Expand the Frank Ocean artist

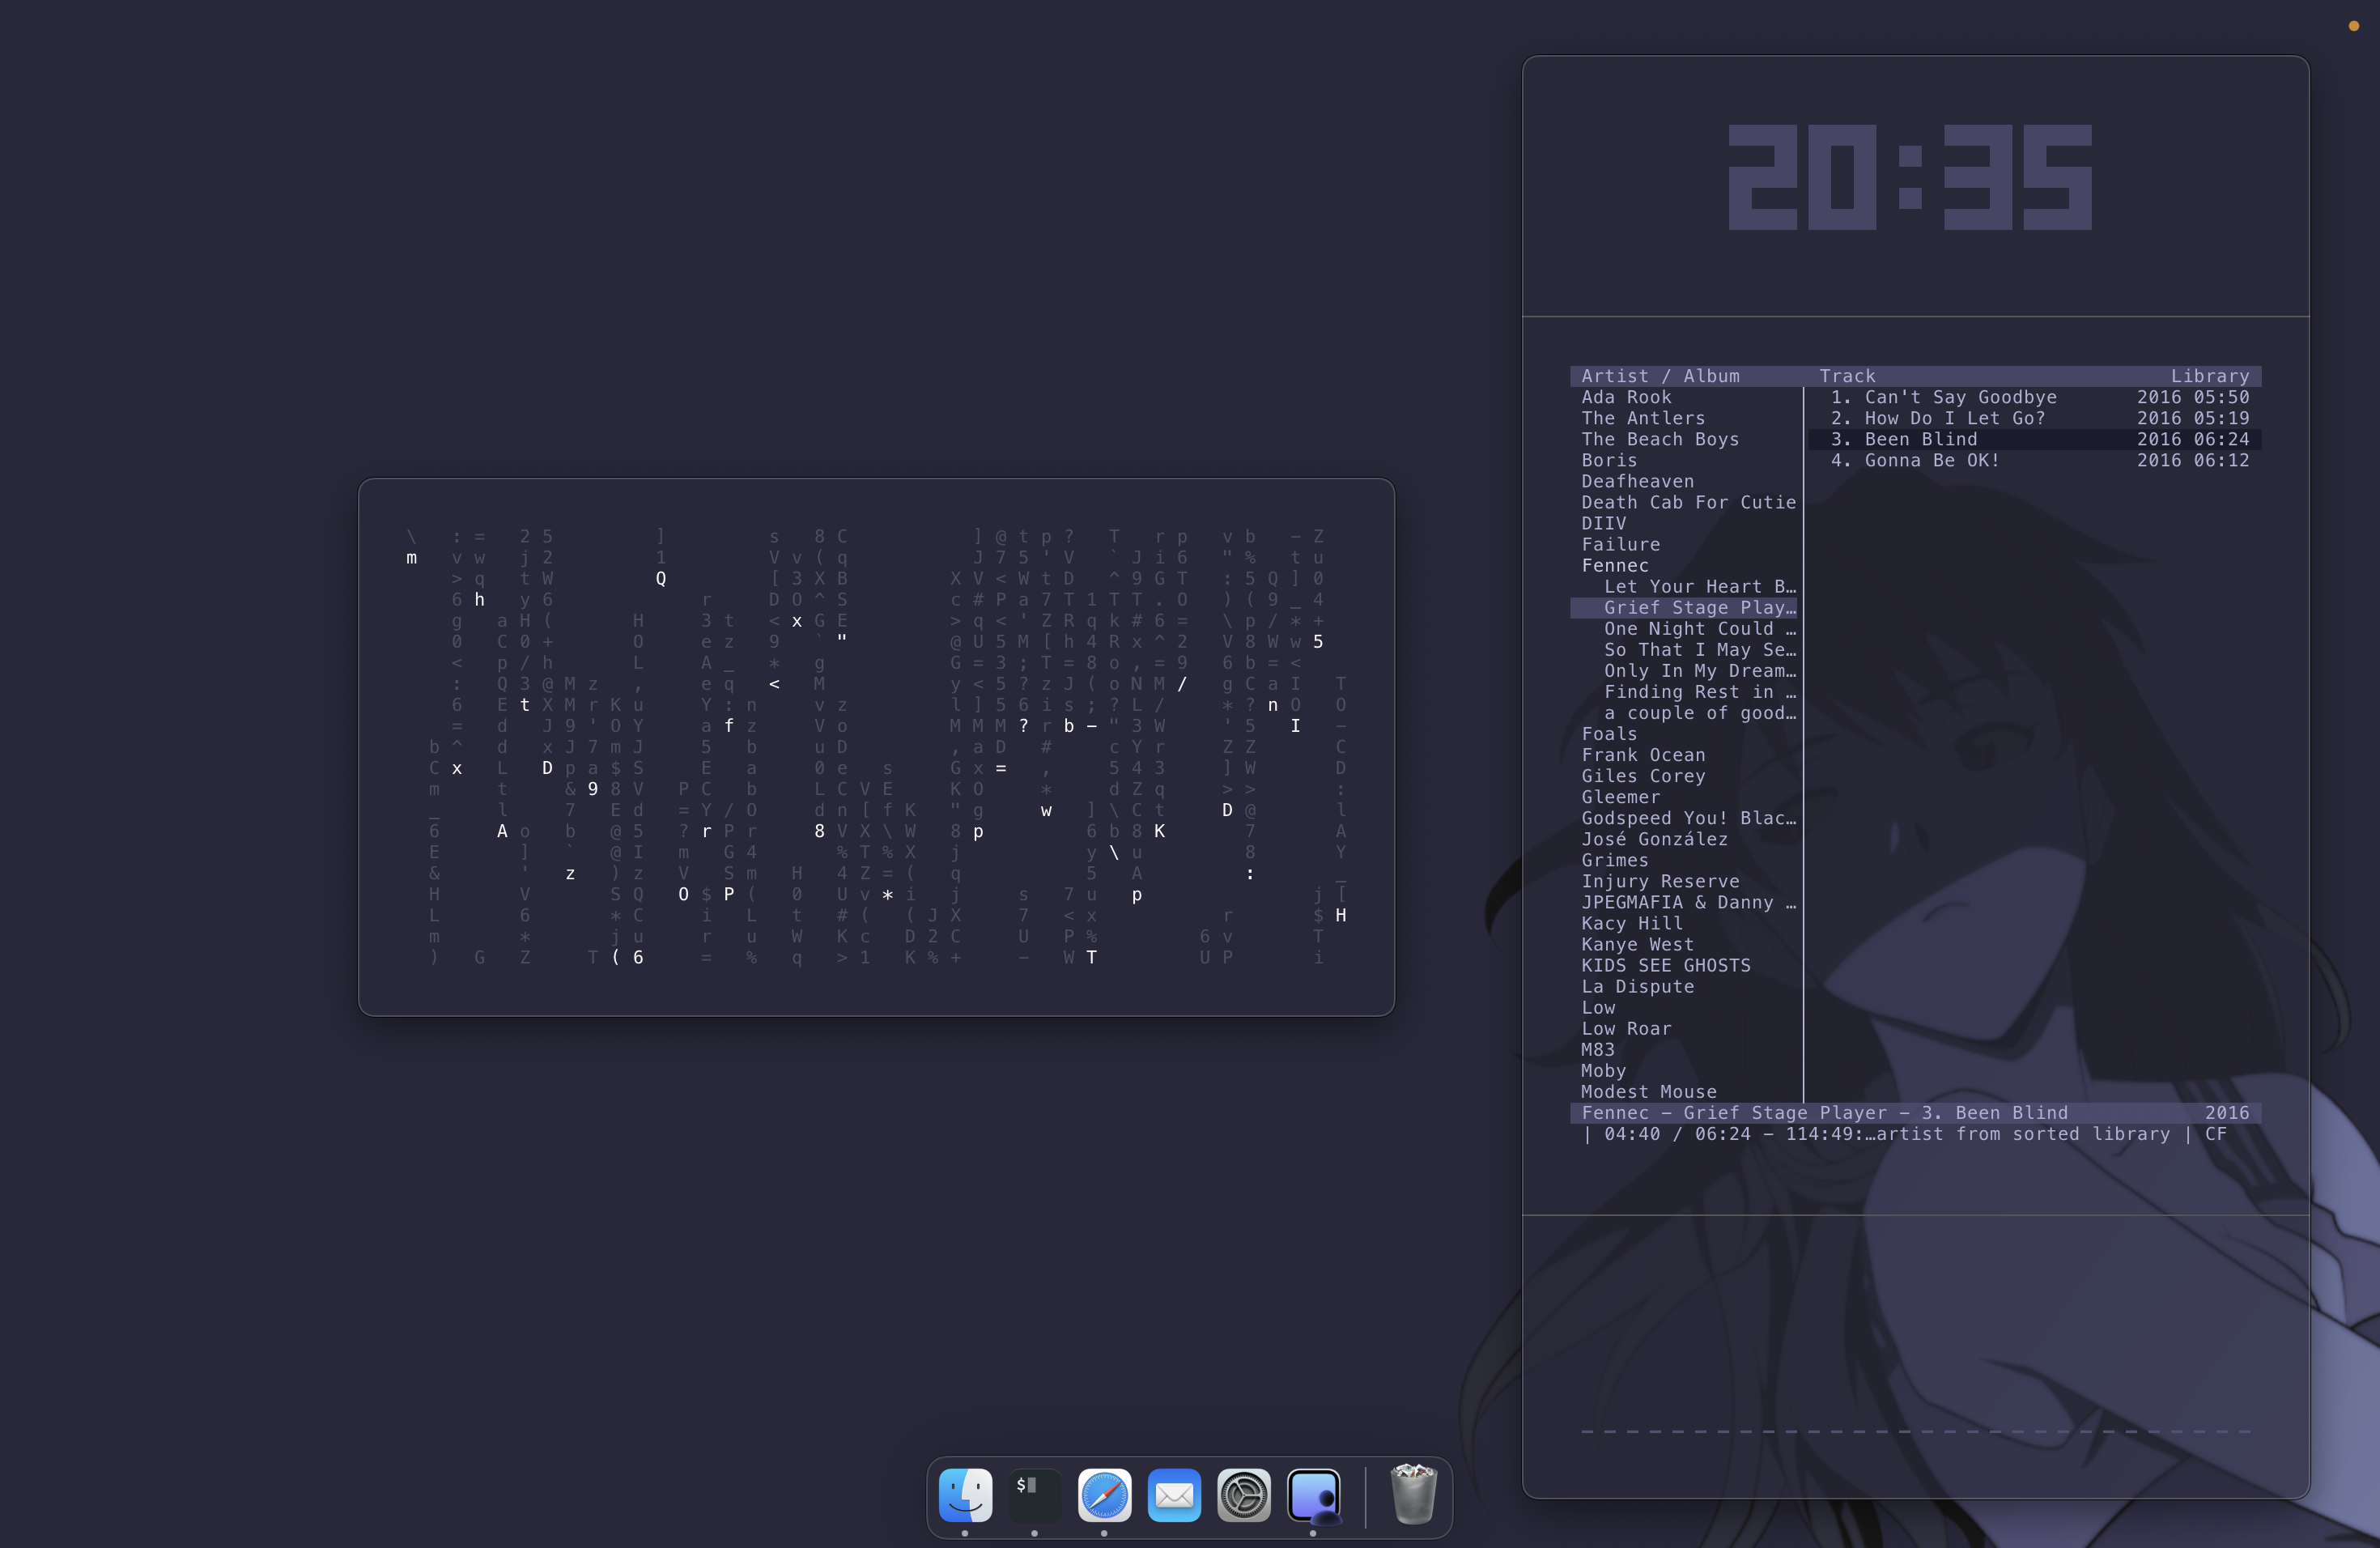pyautogui.click(x=1643, y=755)
